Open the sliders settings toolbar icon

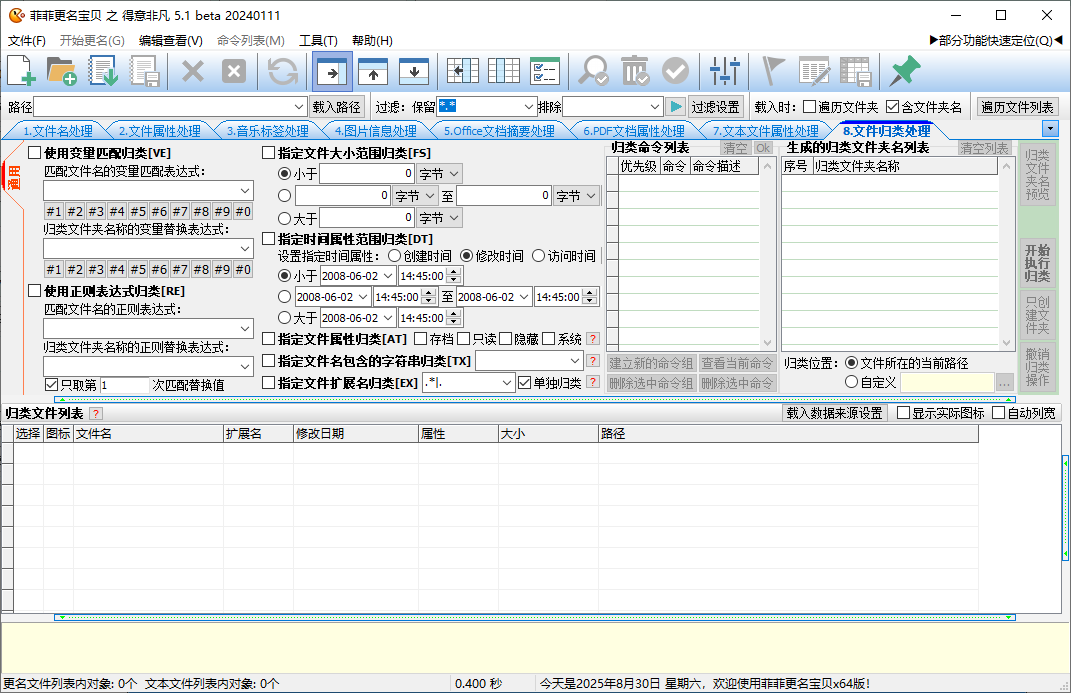(725, 71)
